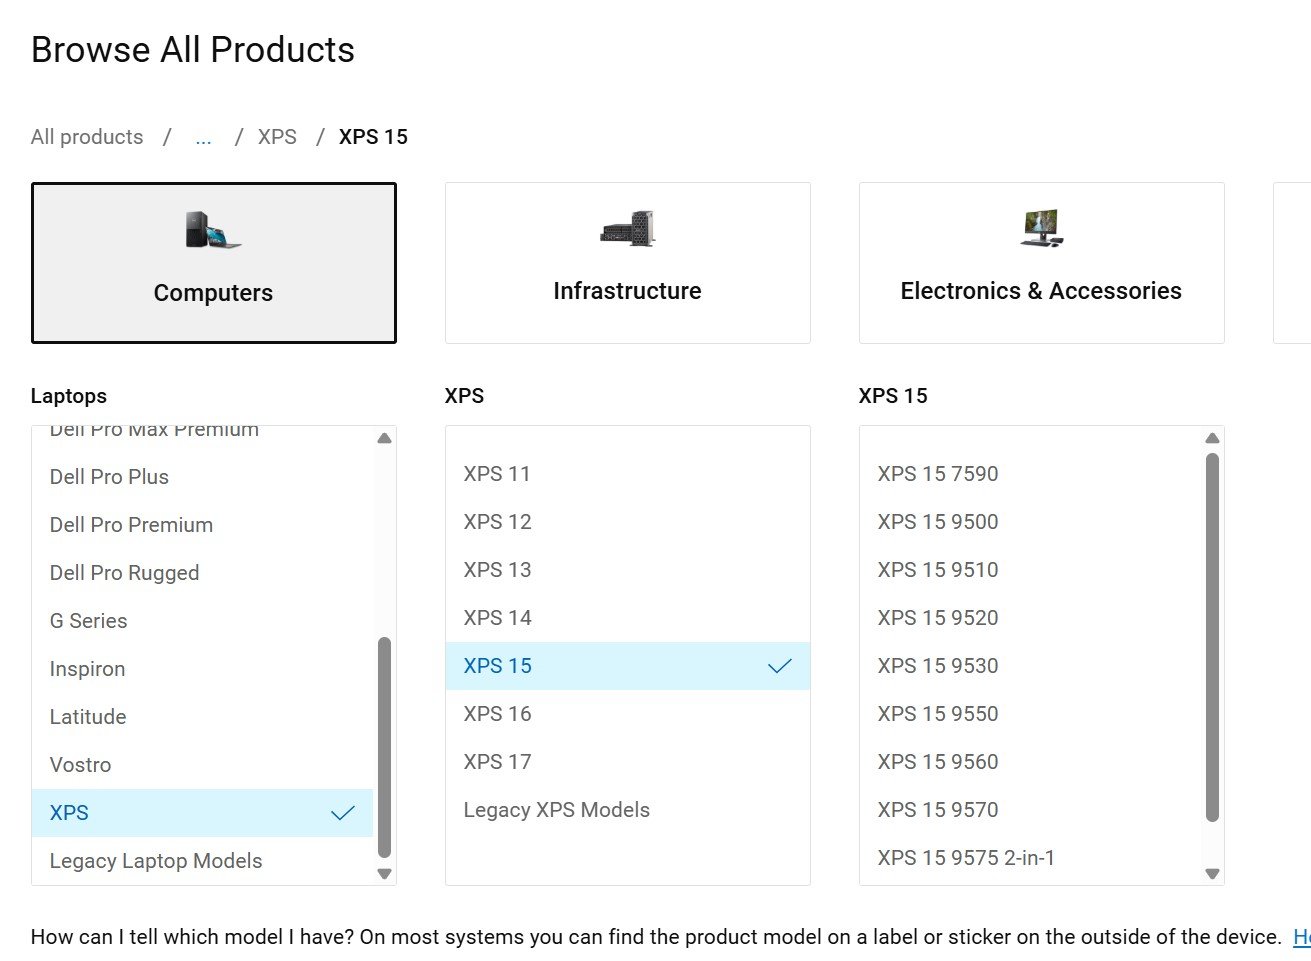Click the Computers category icon
This screenshot has height=961, width=1311.
click(x=213, y=231)
